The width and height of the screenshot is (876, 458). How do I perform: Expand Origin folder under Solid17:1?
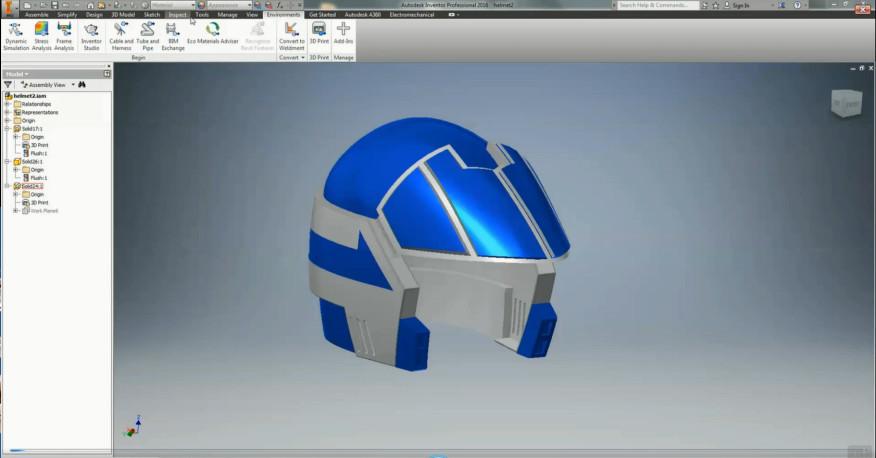(x=16, y=137)
